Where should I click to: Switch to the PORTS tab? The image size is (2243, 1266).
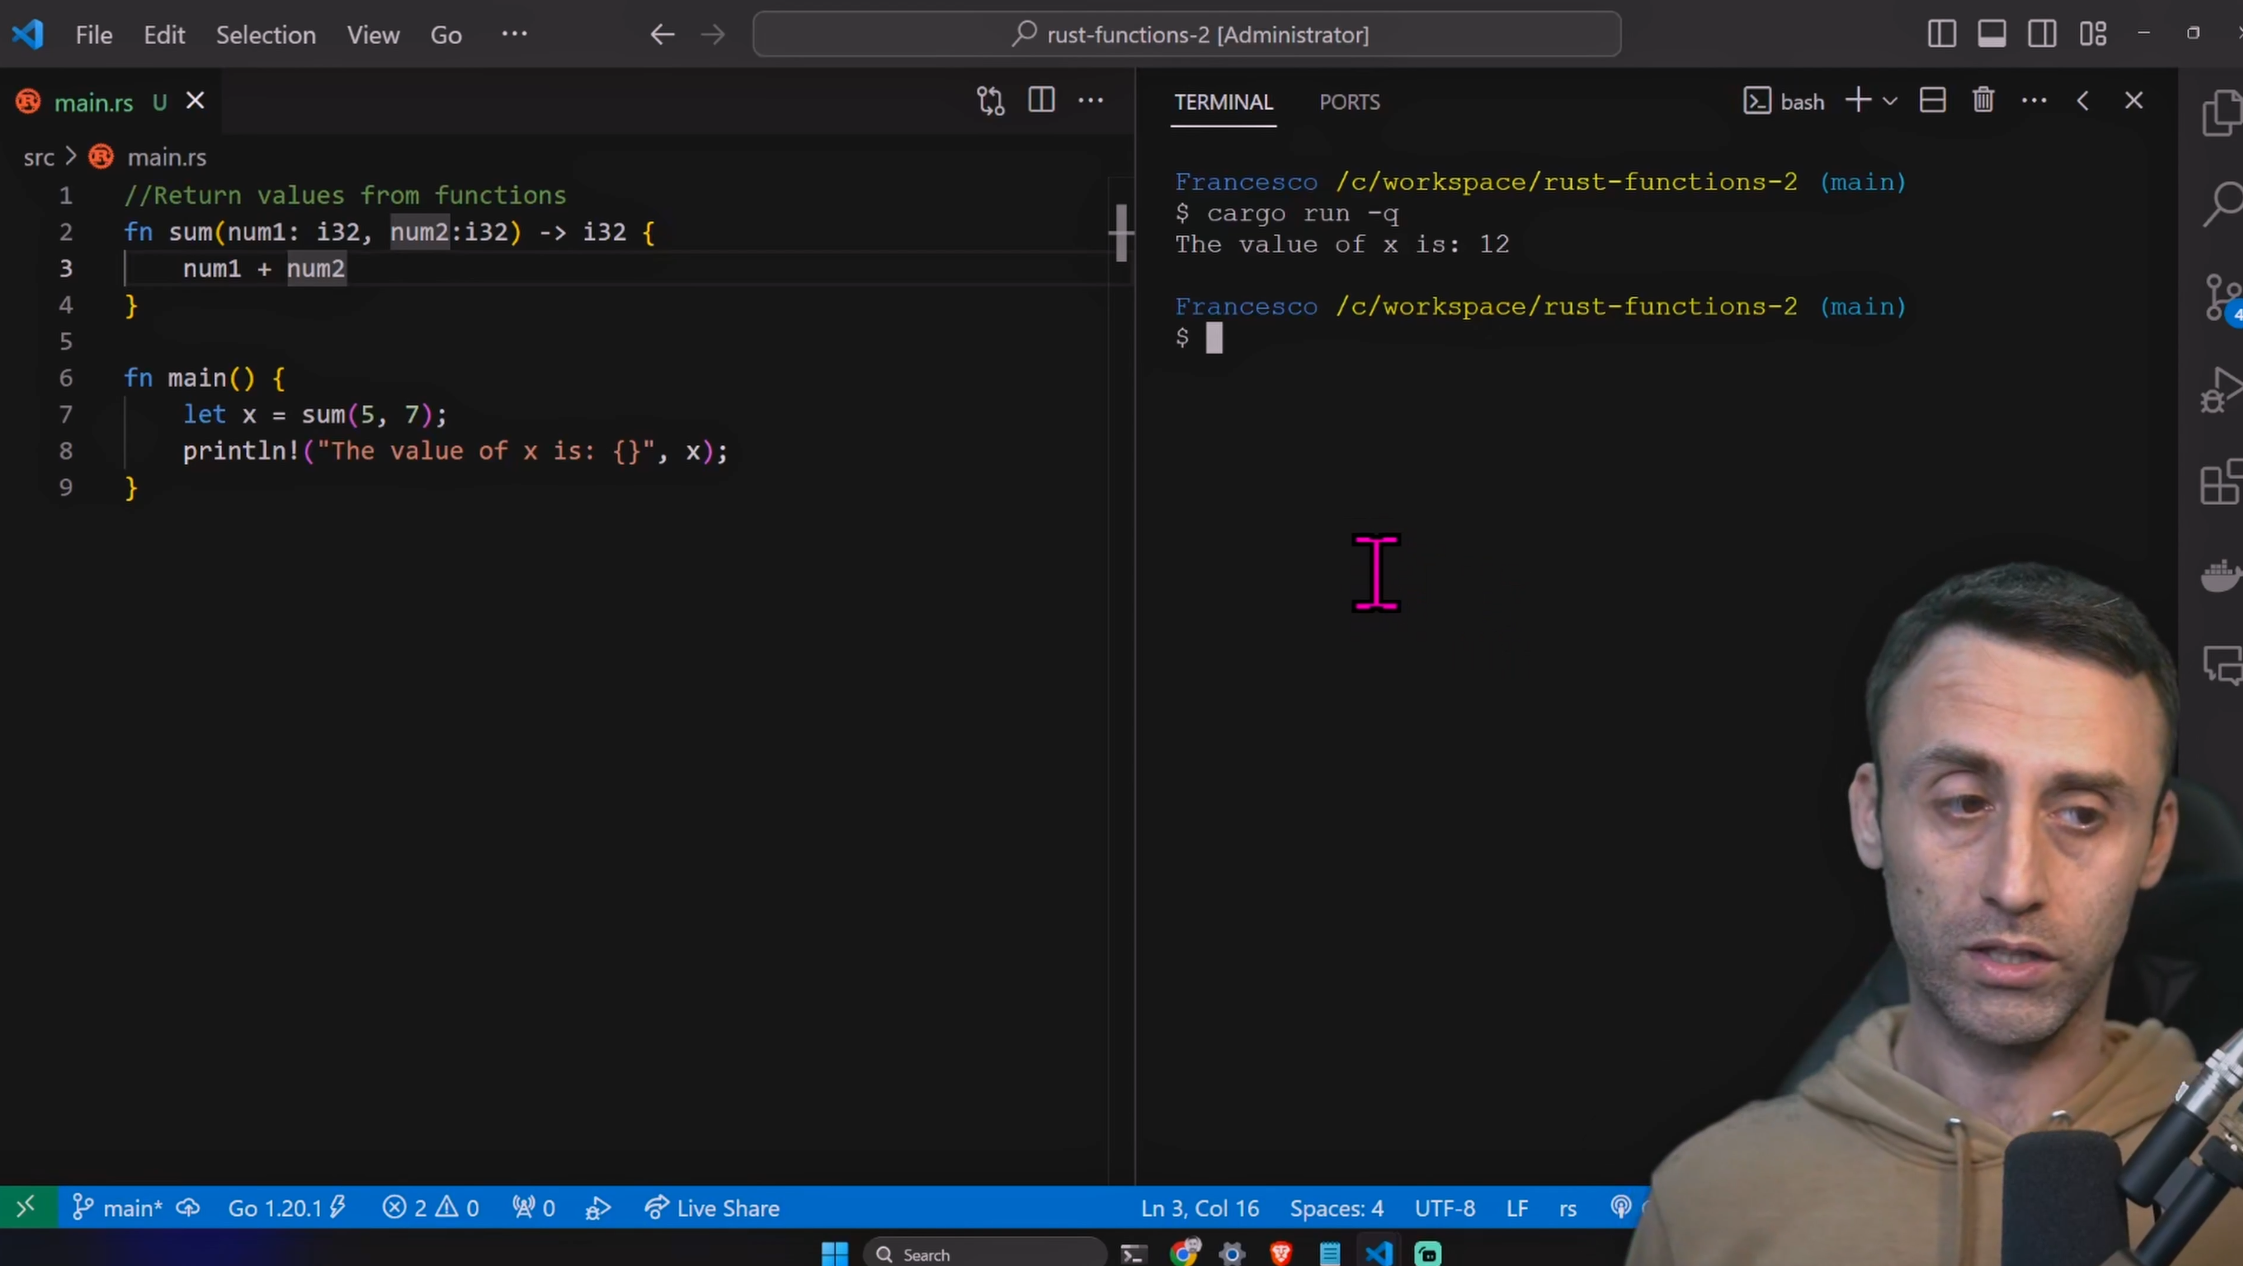pyautogui.click(x=1350, y=102)
